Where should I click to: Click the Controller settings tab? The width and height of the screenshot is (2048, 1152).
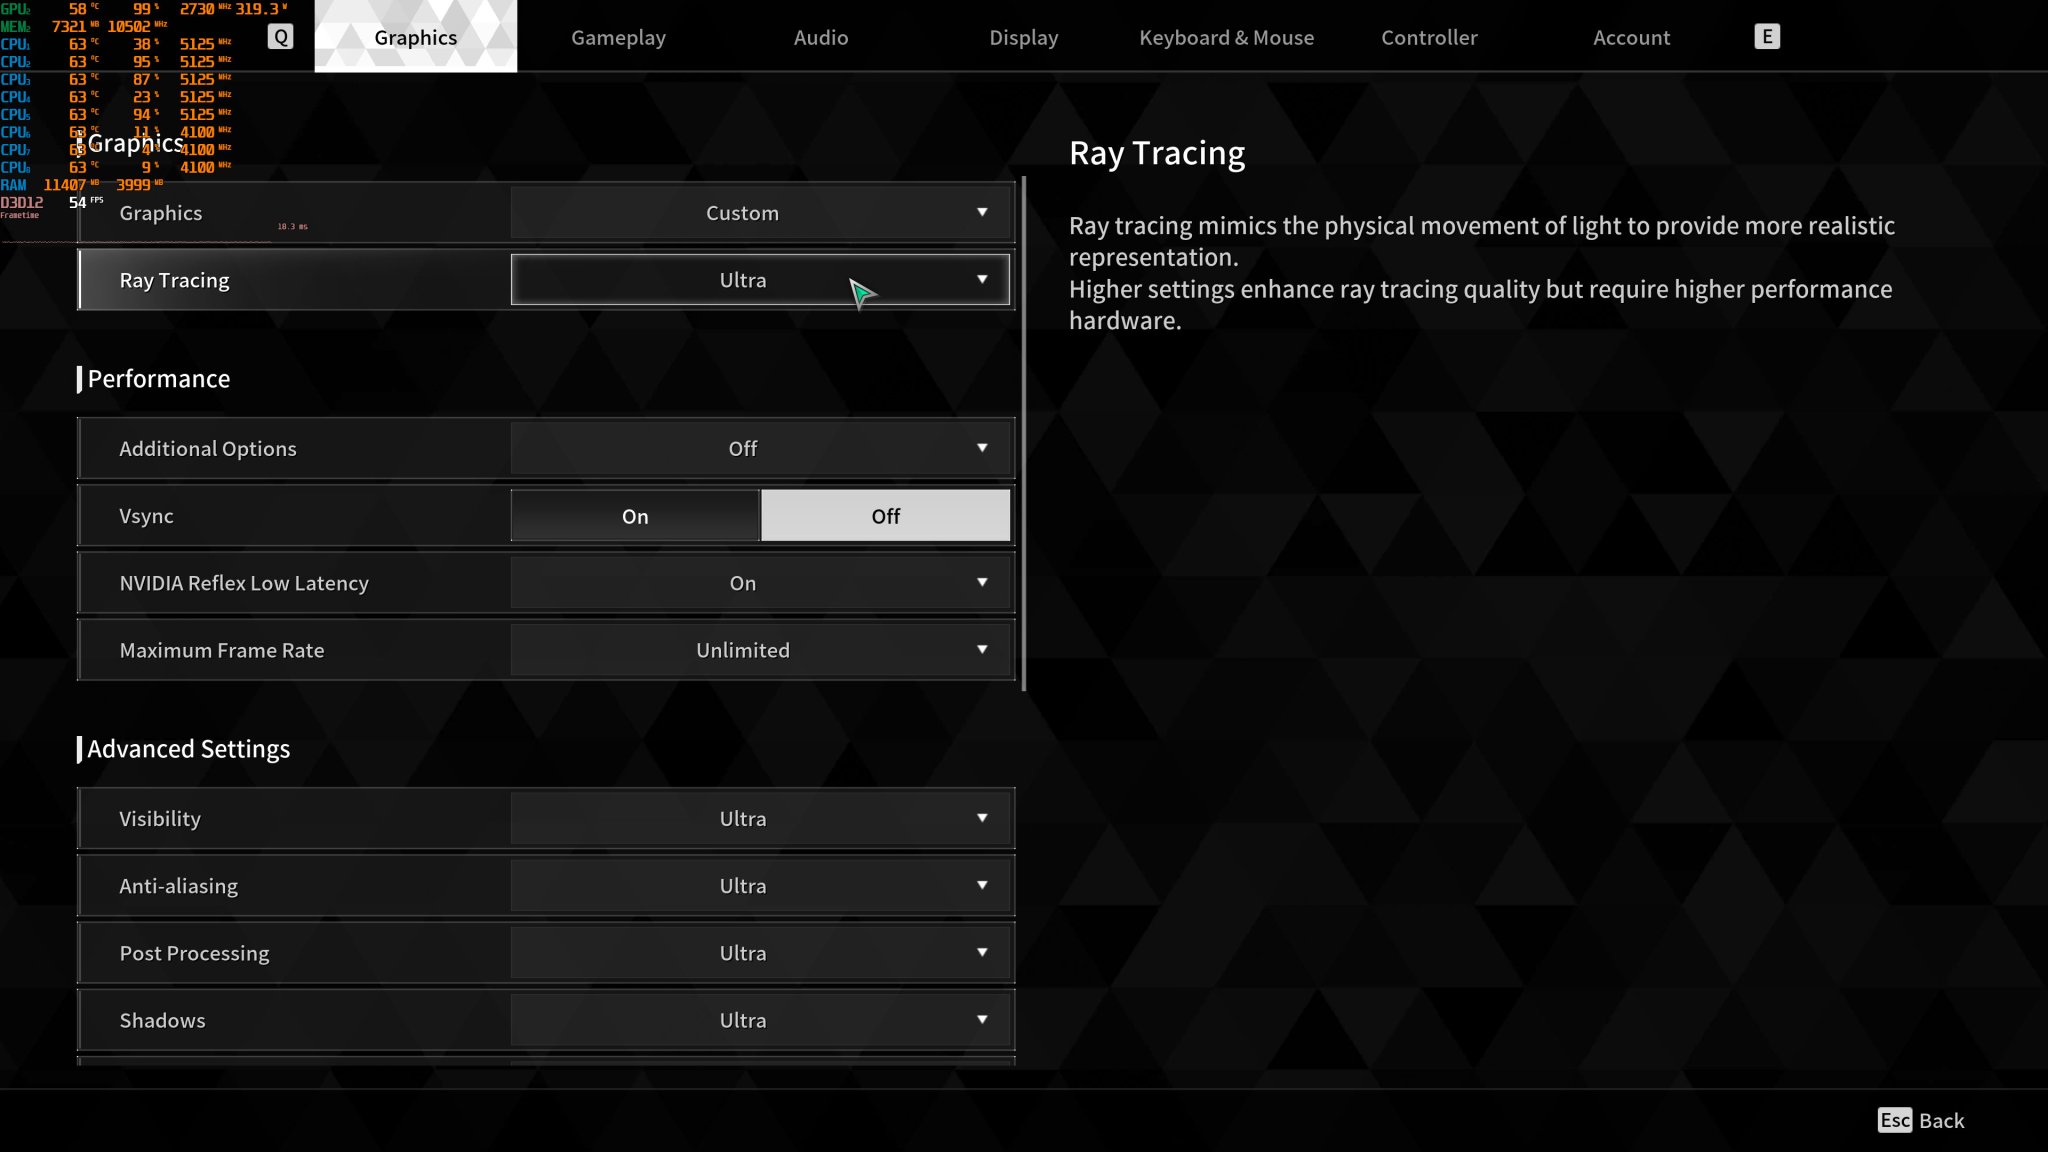[x=1429, y=37]
